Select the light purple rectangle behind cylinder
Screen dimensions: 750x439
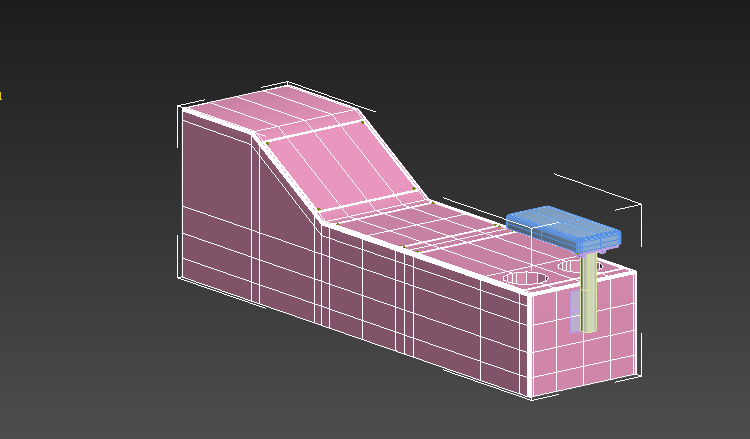click(575, 311)
